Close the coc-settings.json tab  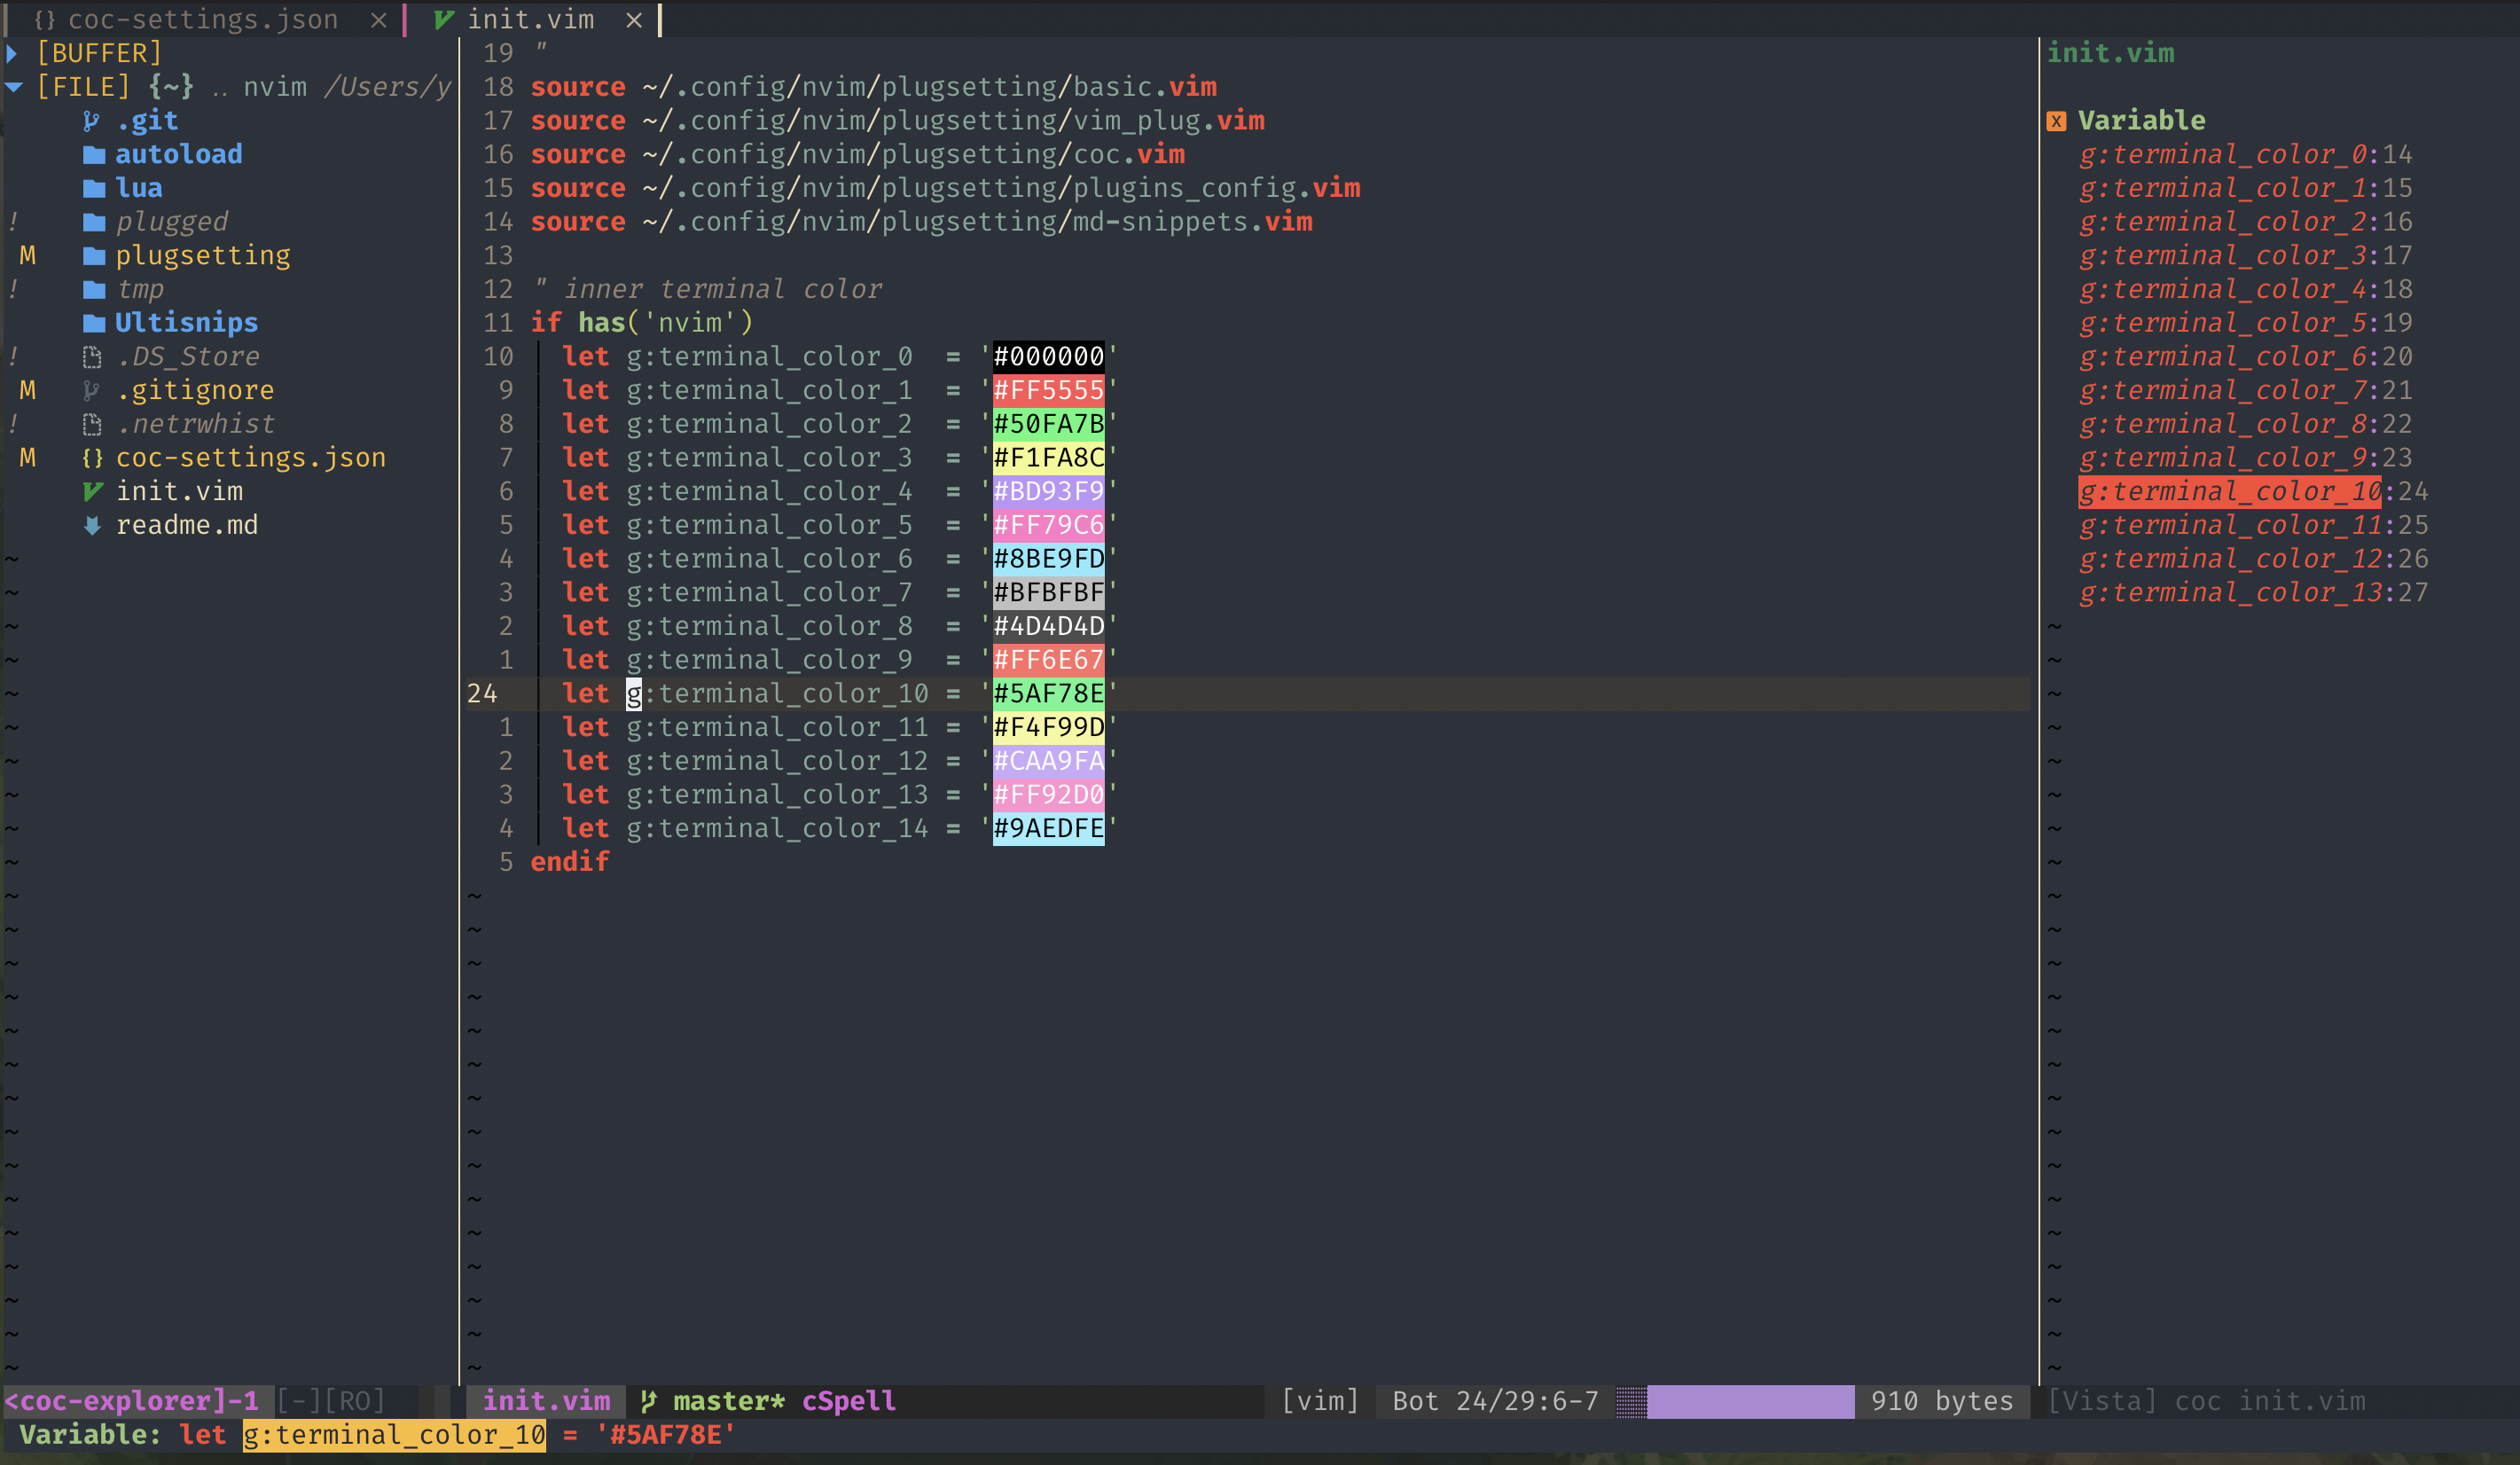tap(378, 19)
